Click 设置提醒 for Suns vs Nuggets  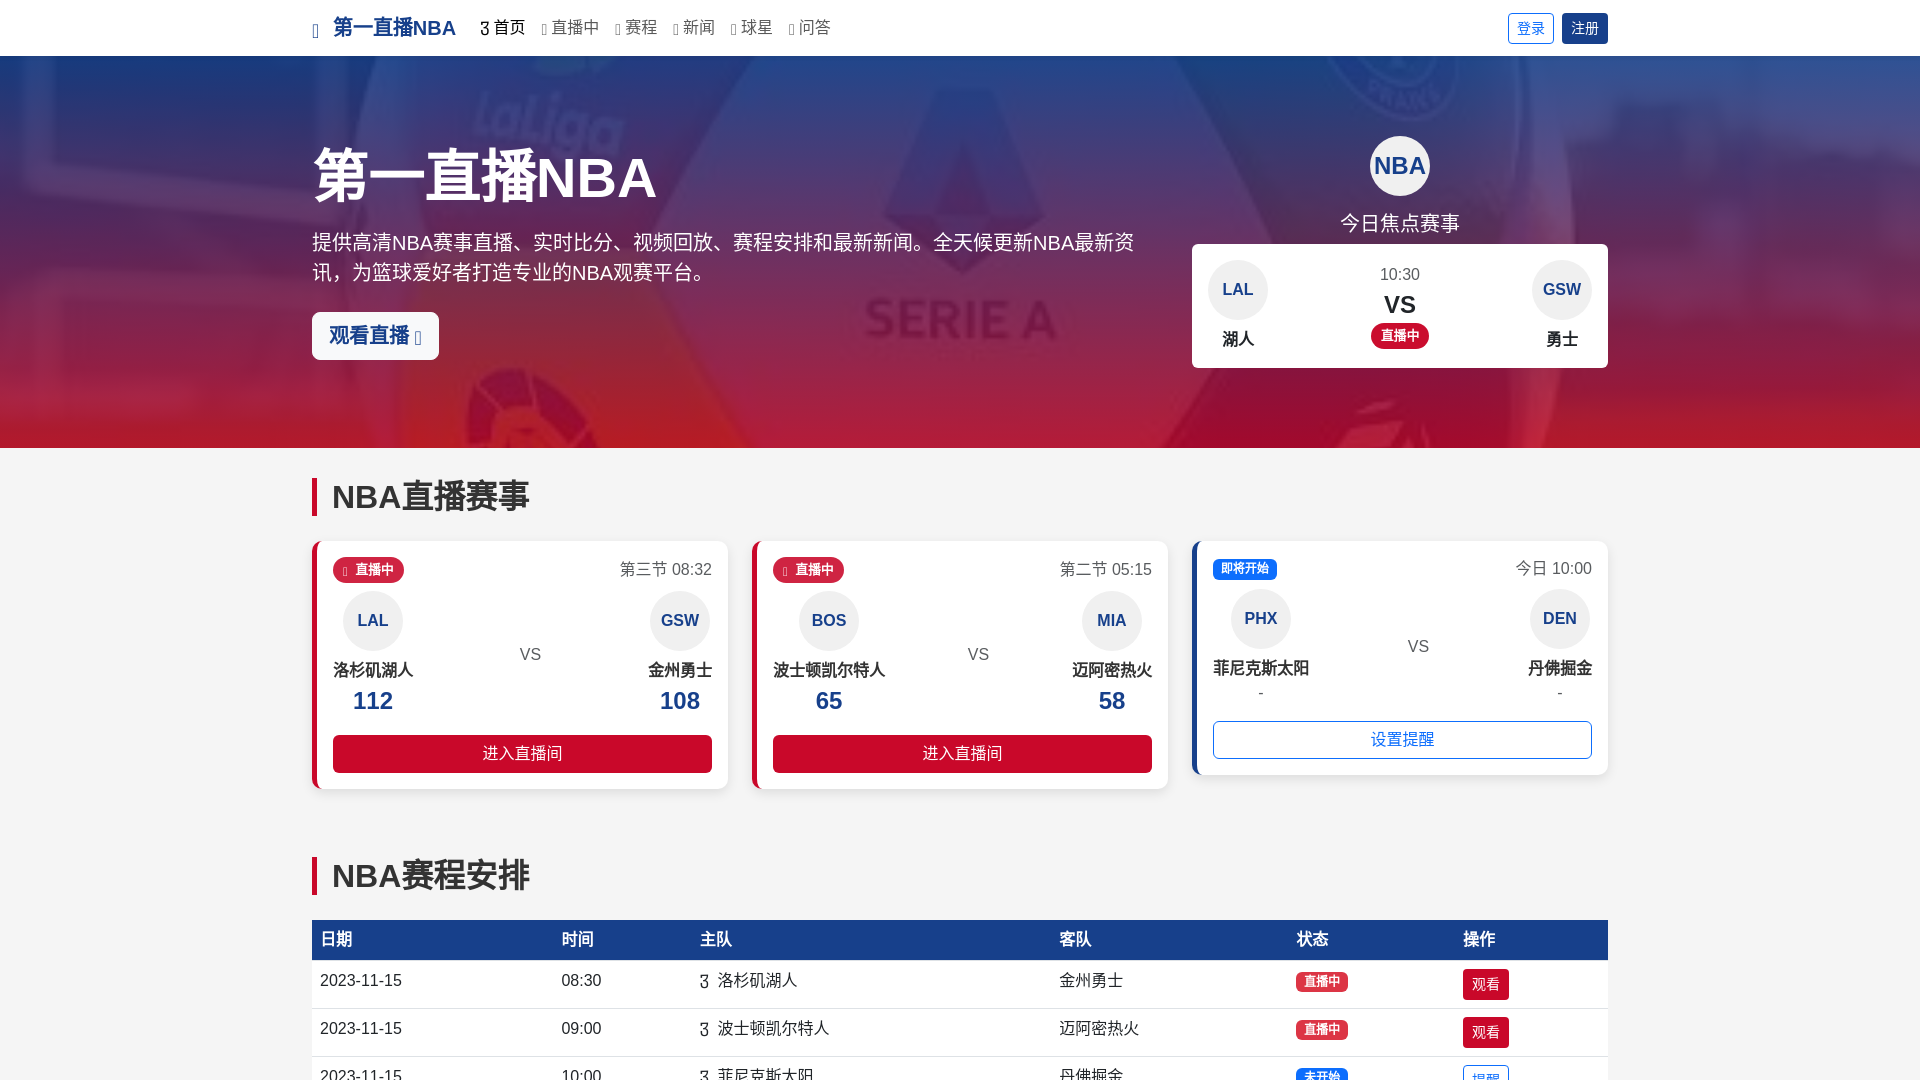[1402, 740]
